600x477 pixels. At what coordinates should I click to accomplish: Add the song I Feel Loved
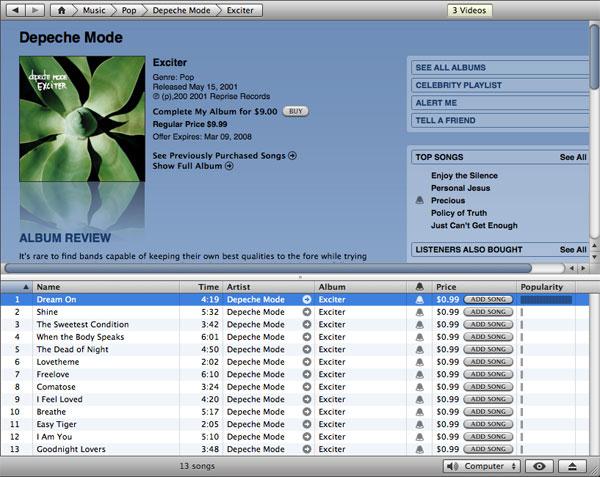point(488,399)
